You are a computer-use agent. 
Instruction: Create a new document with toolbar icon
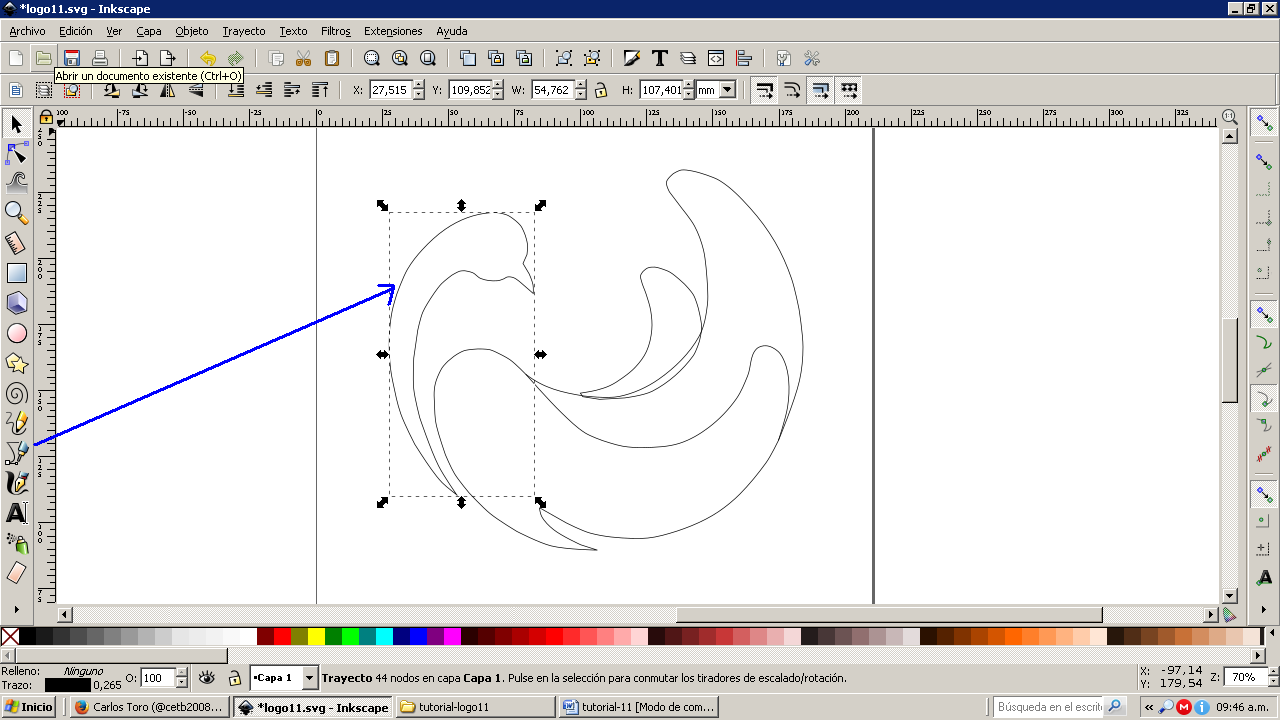tap(15, 58)
